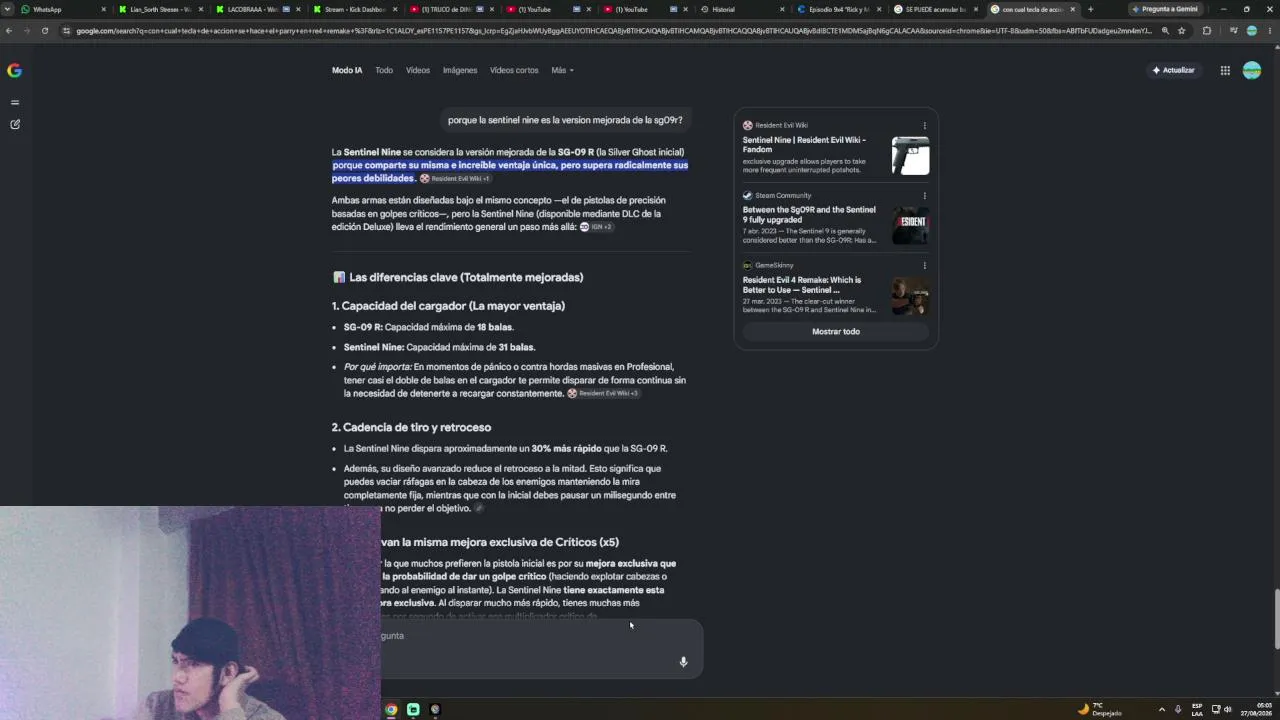The image size is (1280, 720).
Task: Open the Google account avatar
Action: click(x=1252, y=70)
